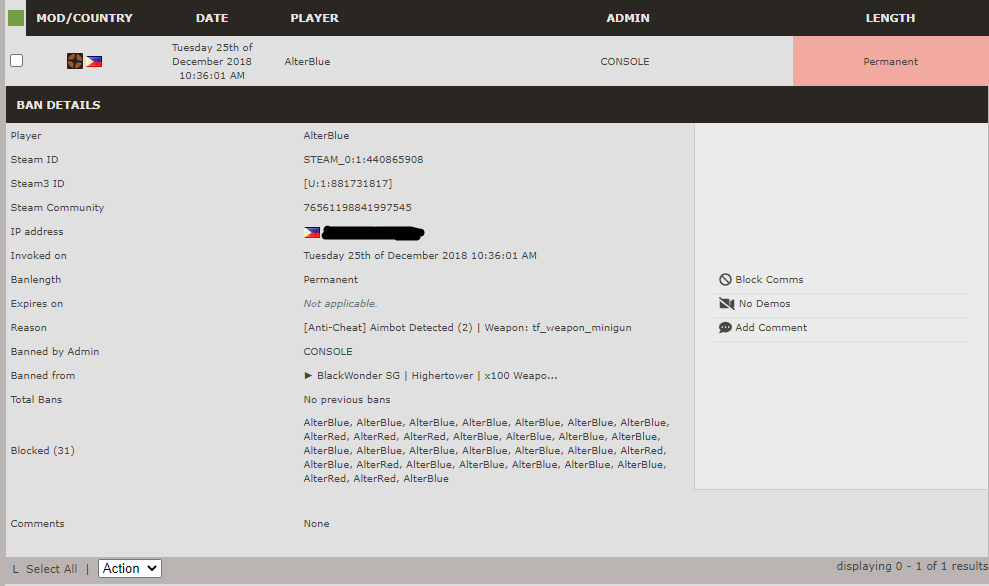The width and height of the screenshot is (989, 586).
Task: Click the Total Bans label
Action: (x=37, y=399)
